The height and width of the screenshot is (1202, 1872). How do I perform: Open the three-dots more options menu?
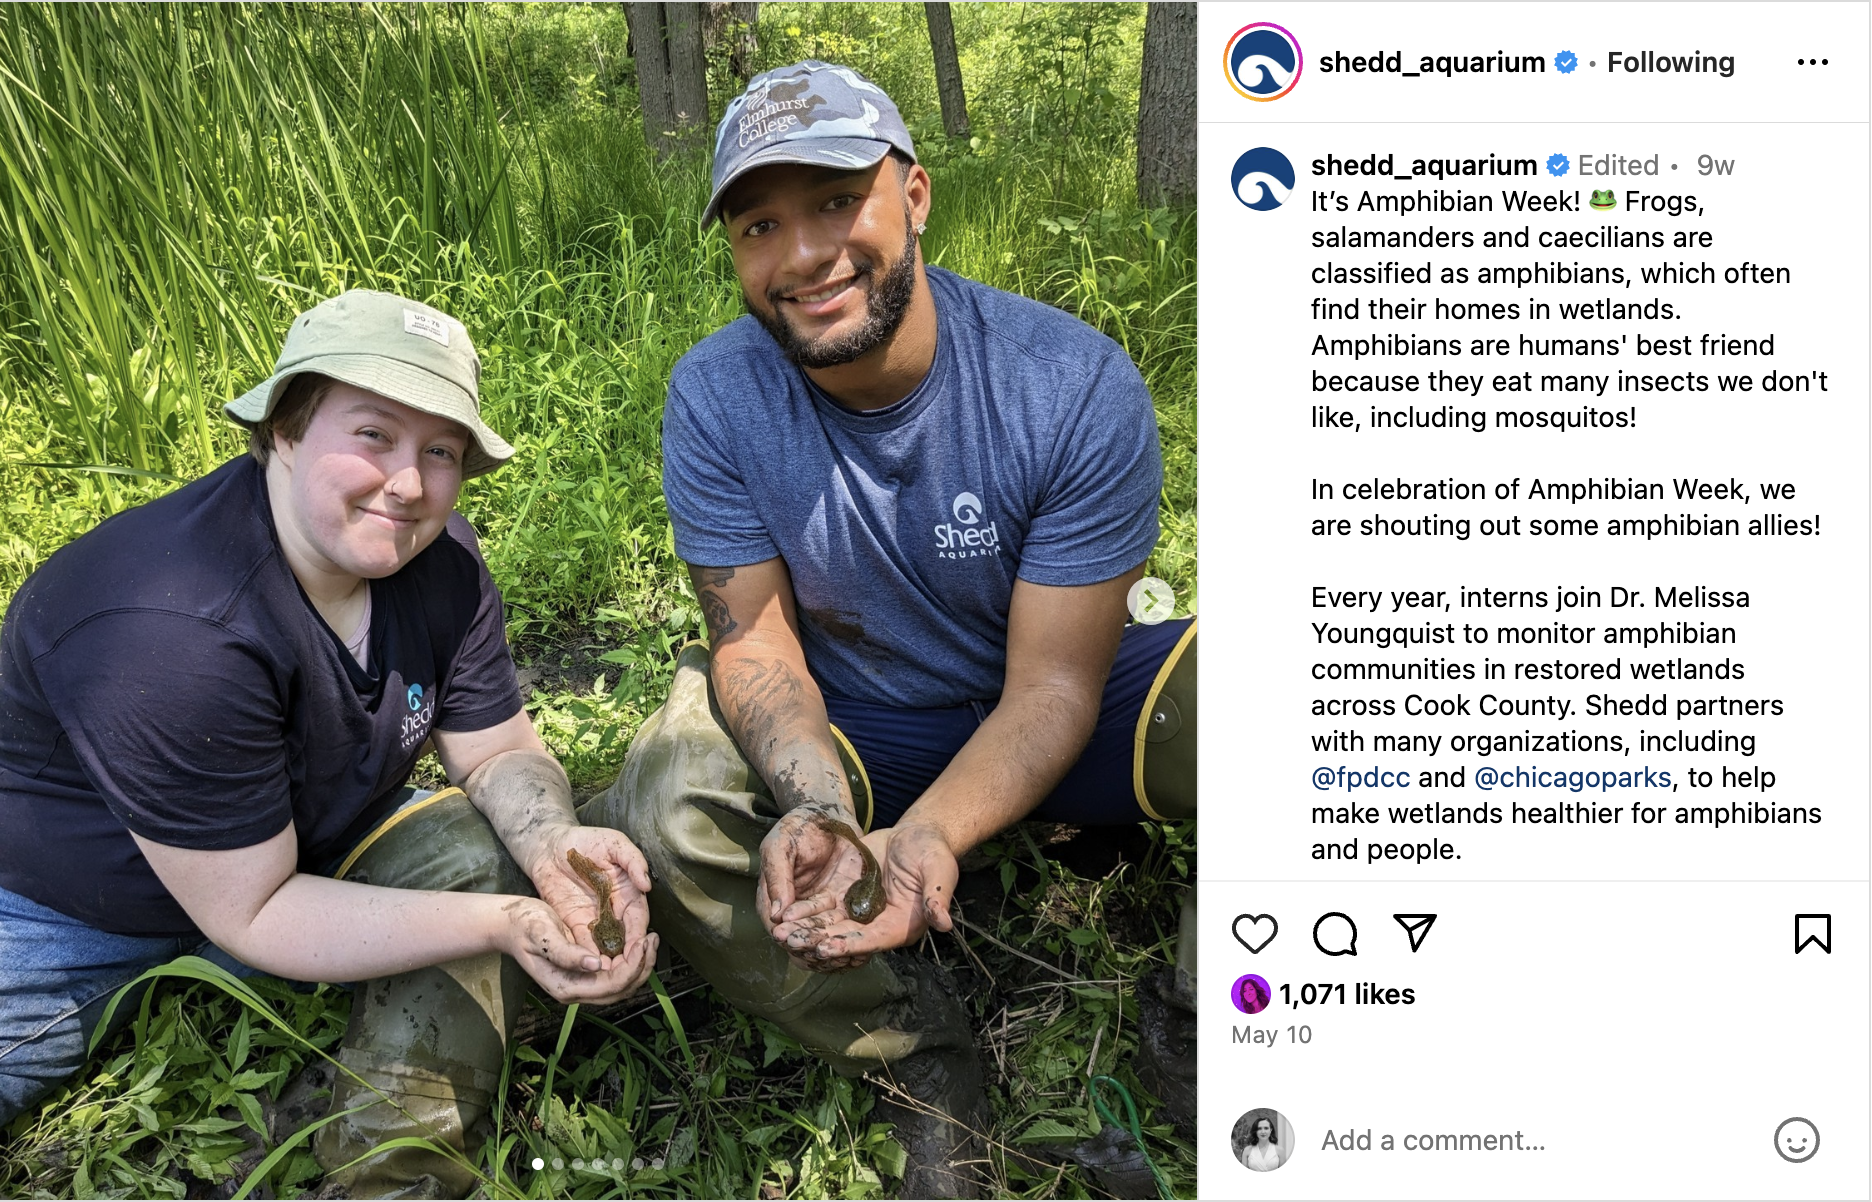tap(1812, 62)
